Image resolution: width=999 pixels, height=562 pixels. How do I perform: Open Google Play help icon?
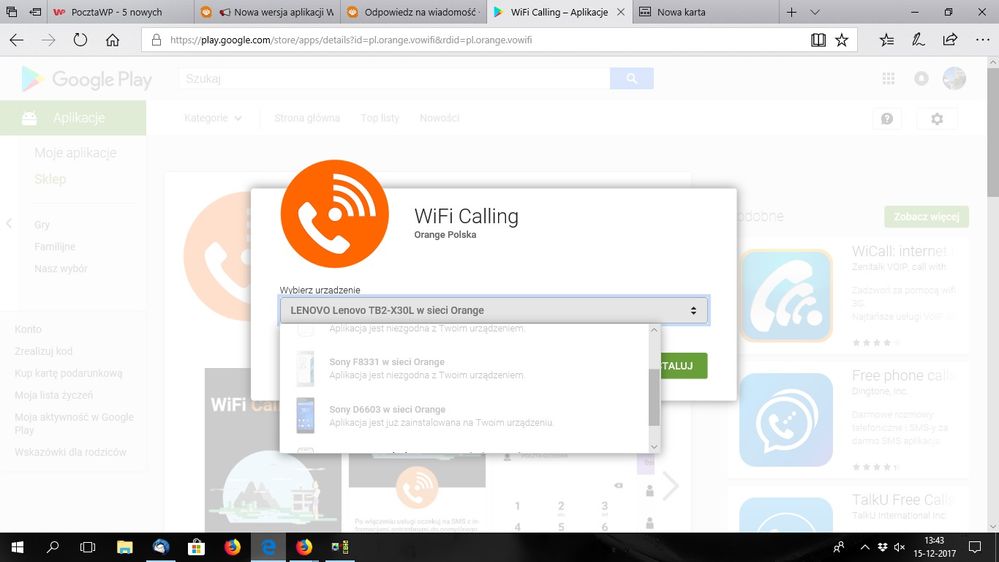click(x=887, y=119)
